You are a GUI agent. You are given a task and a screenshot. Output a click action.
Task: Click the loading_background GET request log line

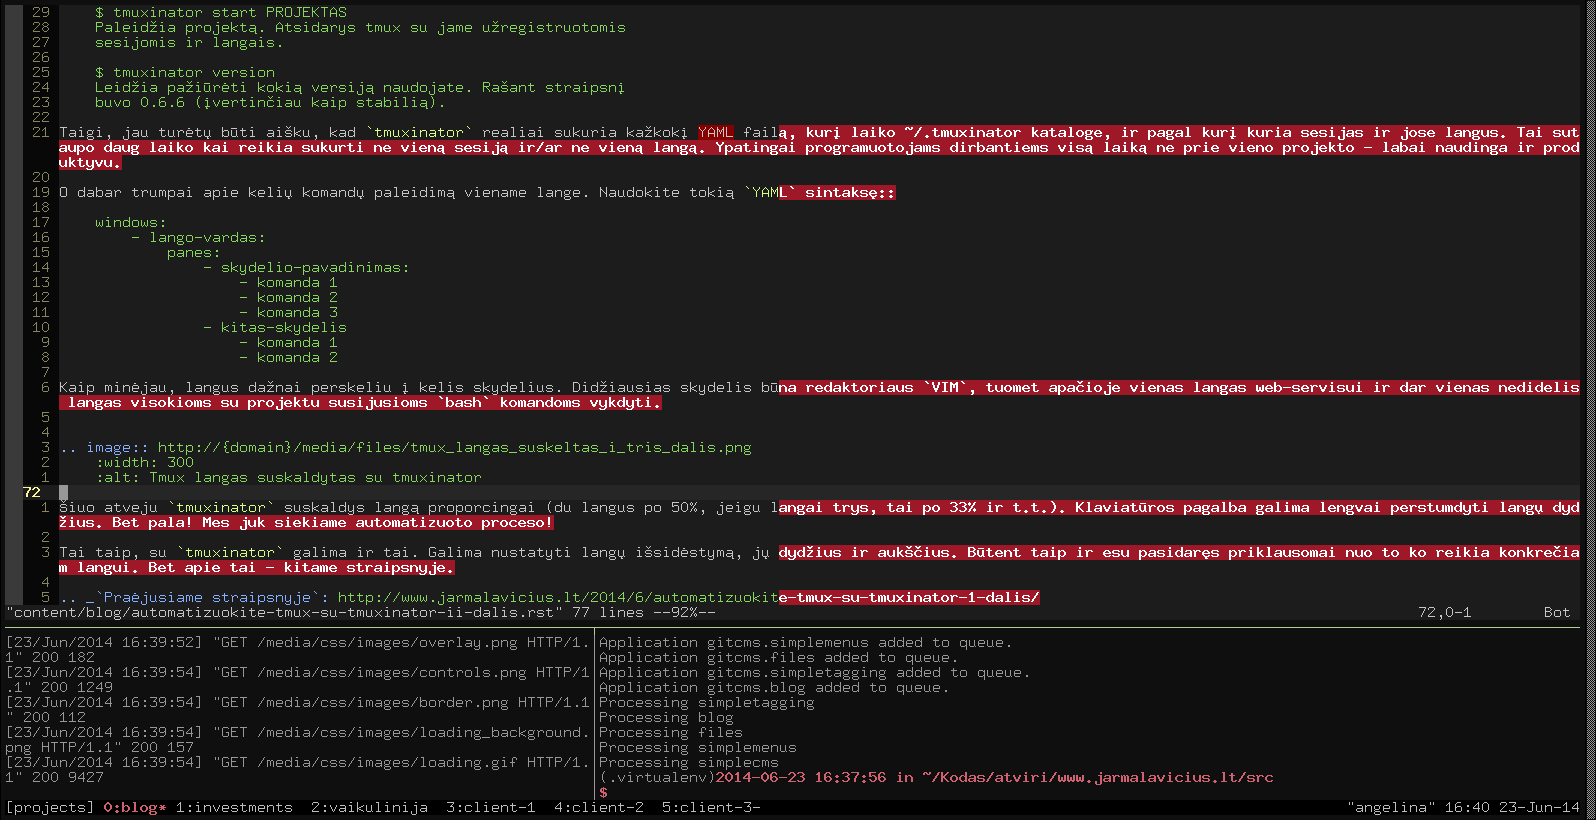coord(297,739)
